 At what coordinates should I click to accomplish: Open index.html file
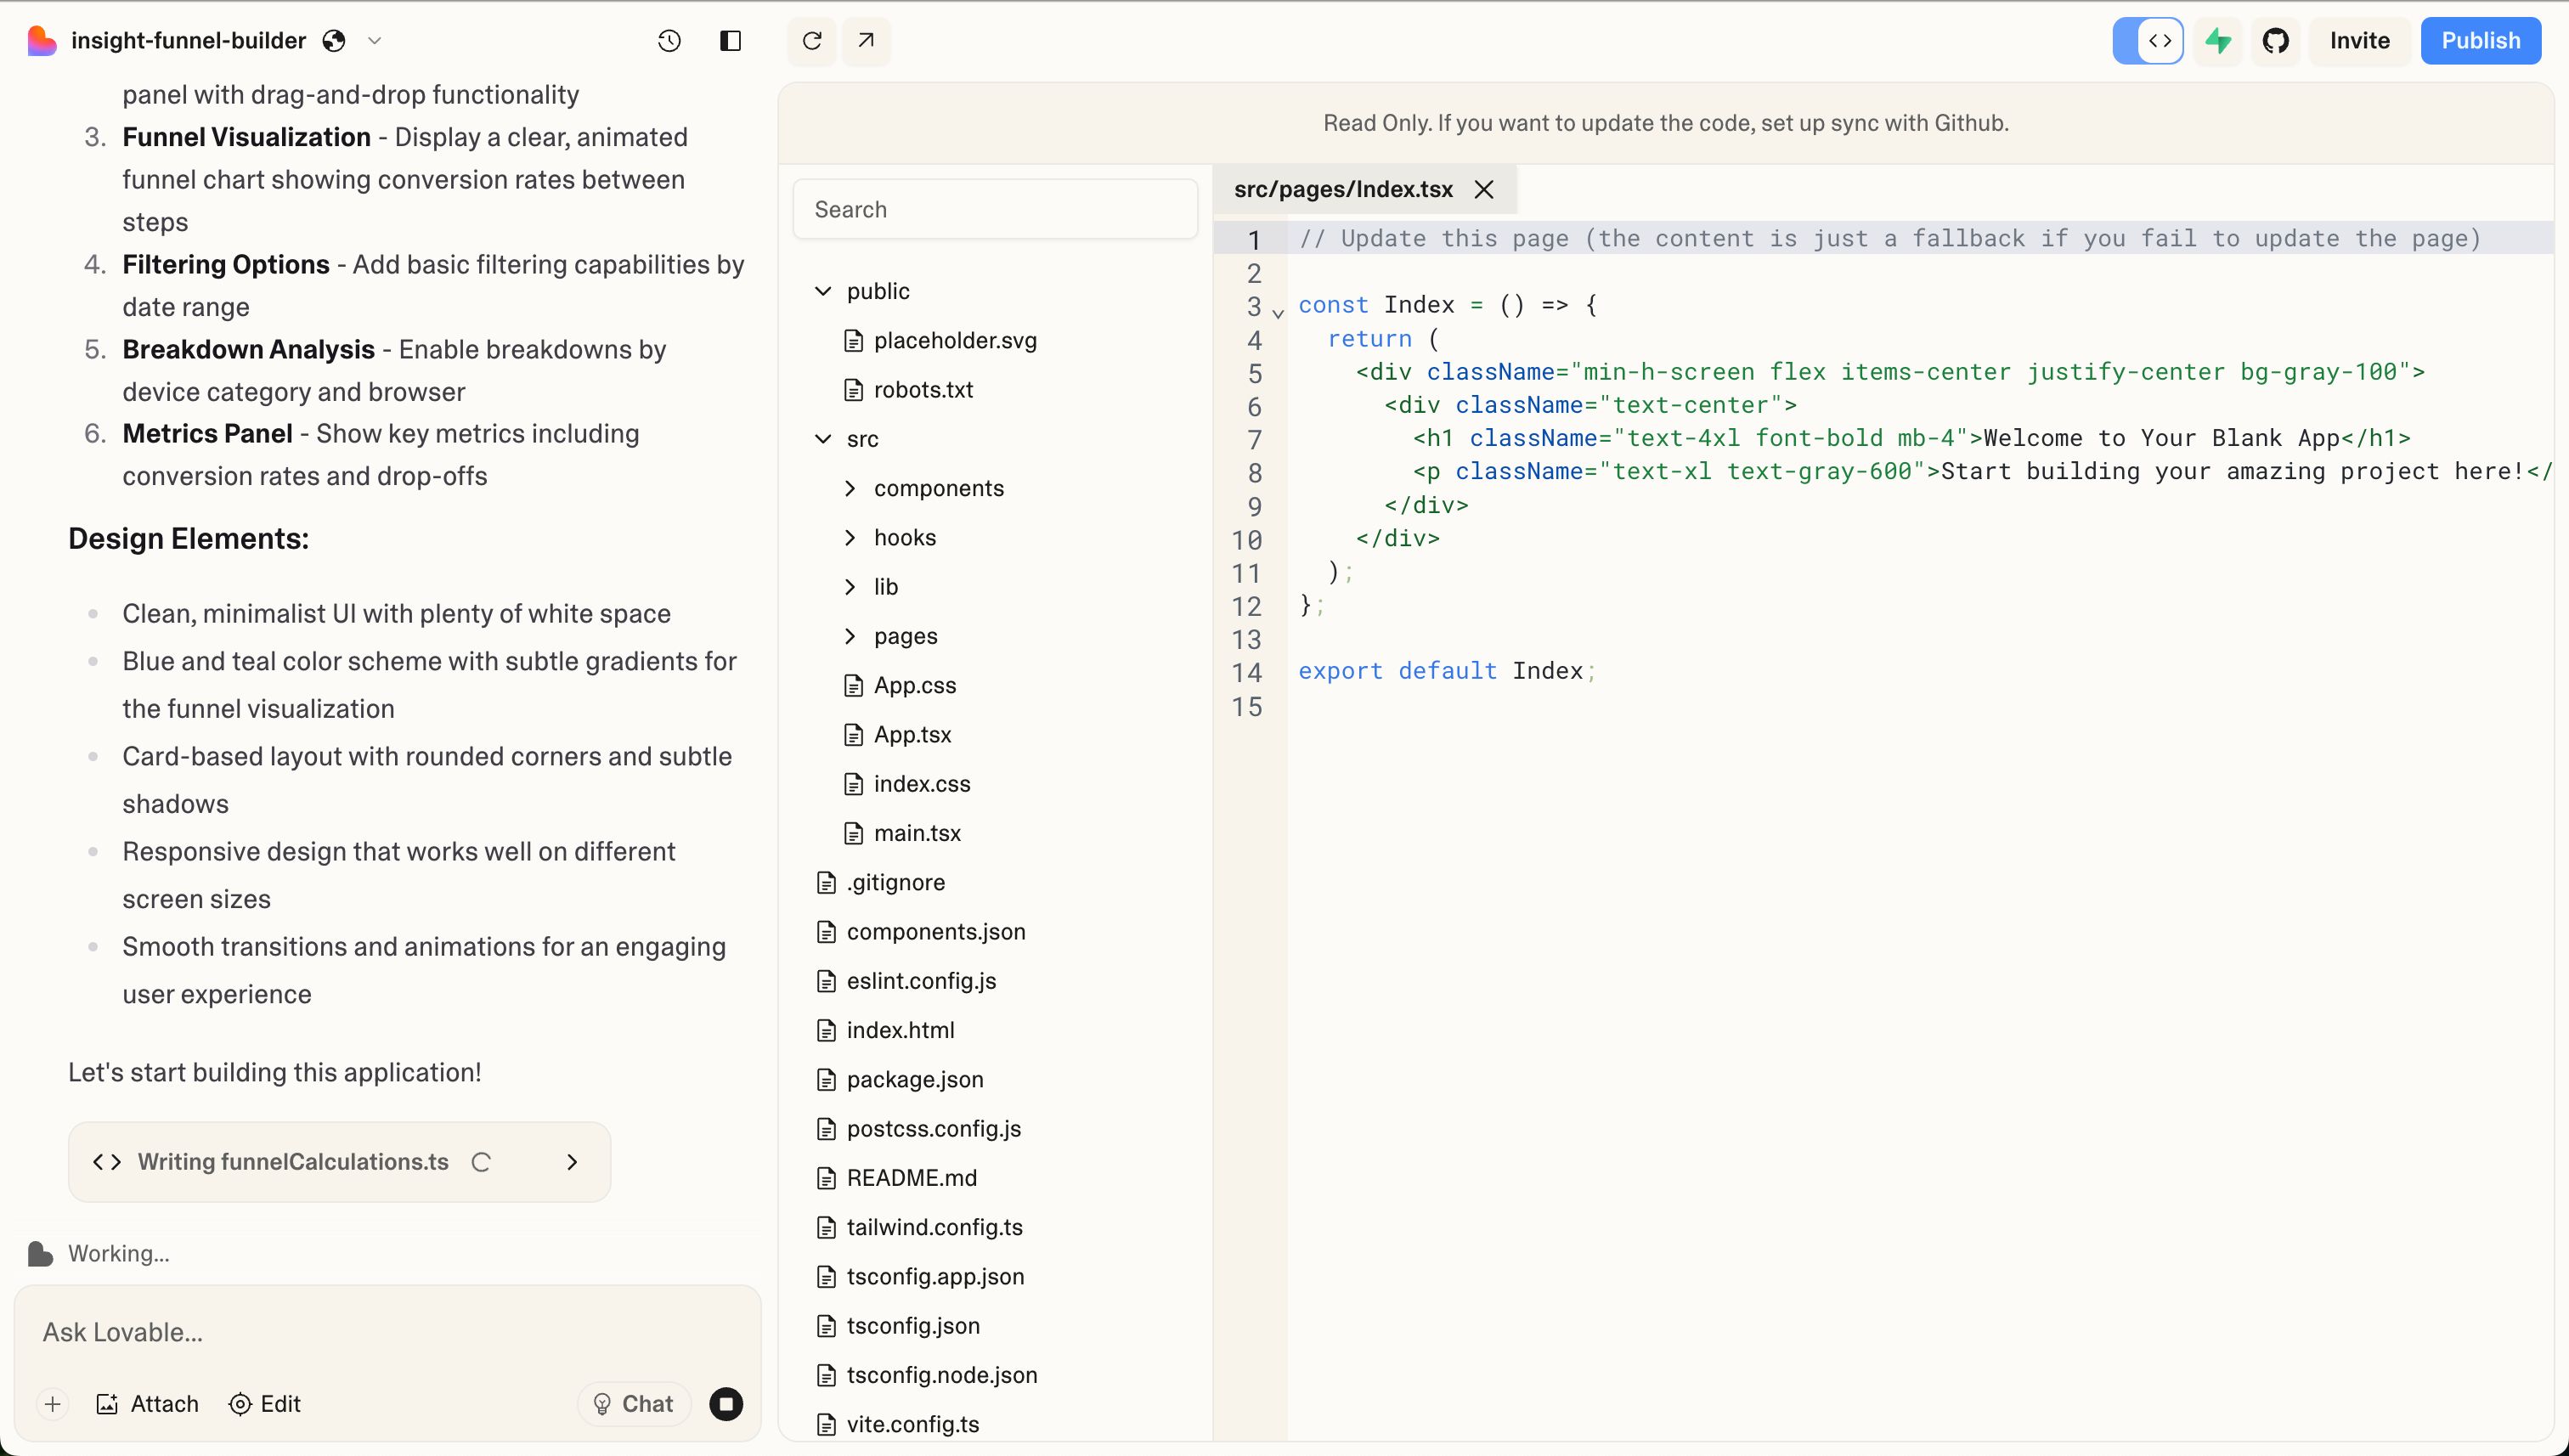tap(886, 1030)
